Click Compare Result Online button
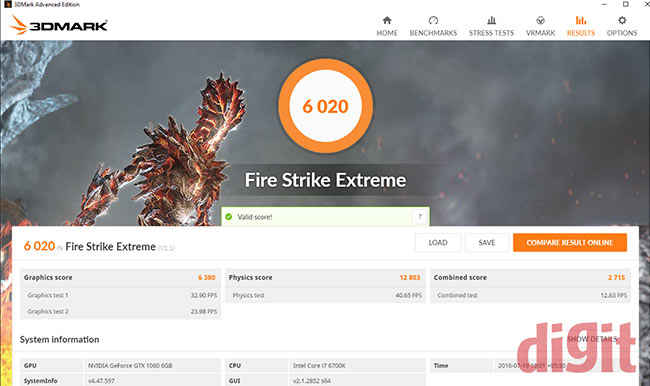 pyautogui.click(x=570, y=243)
